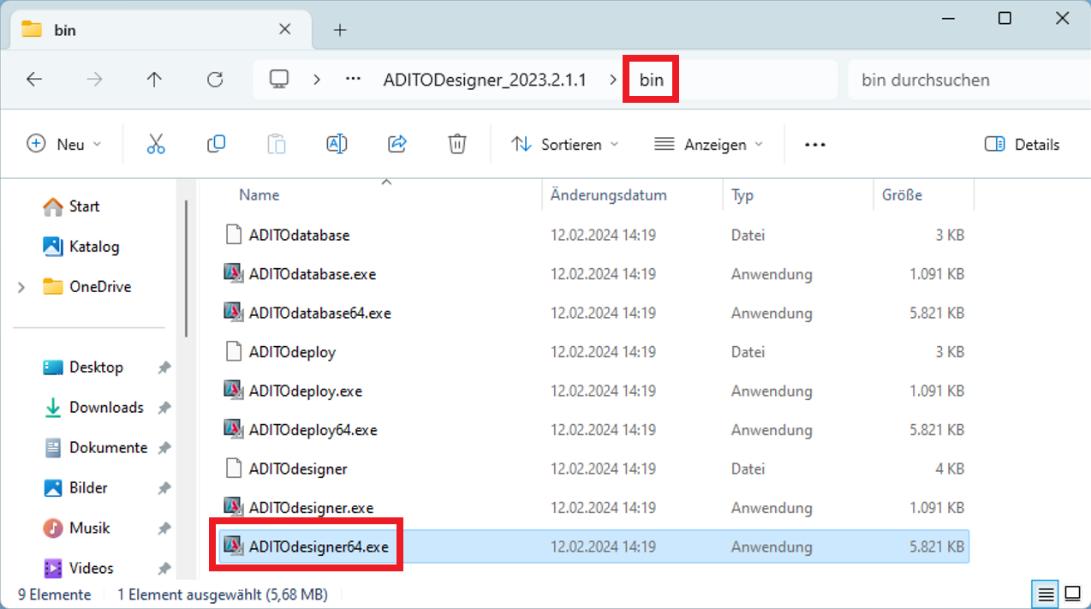Go up one folder level

point(154,80)
